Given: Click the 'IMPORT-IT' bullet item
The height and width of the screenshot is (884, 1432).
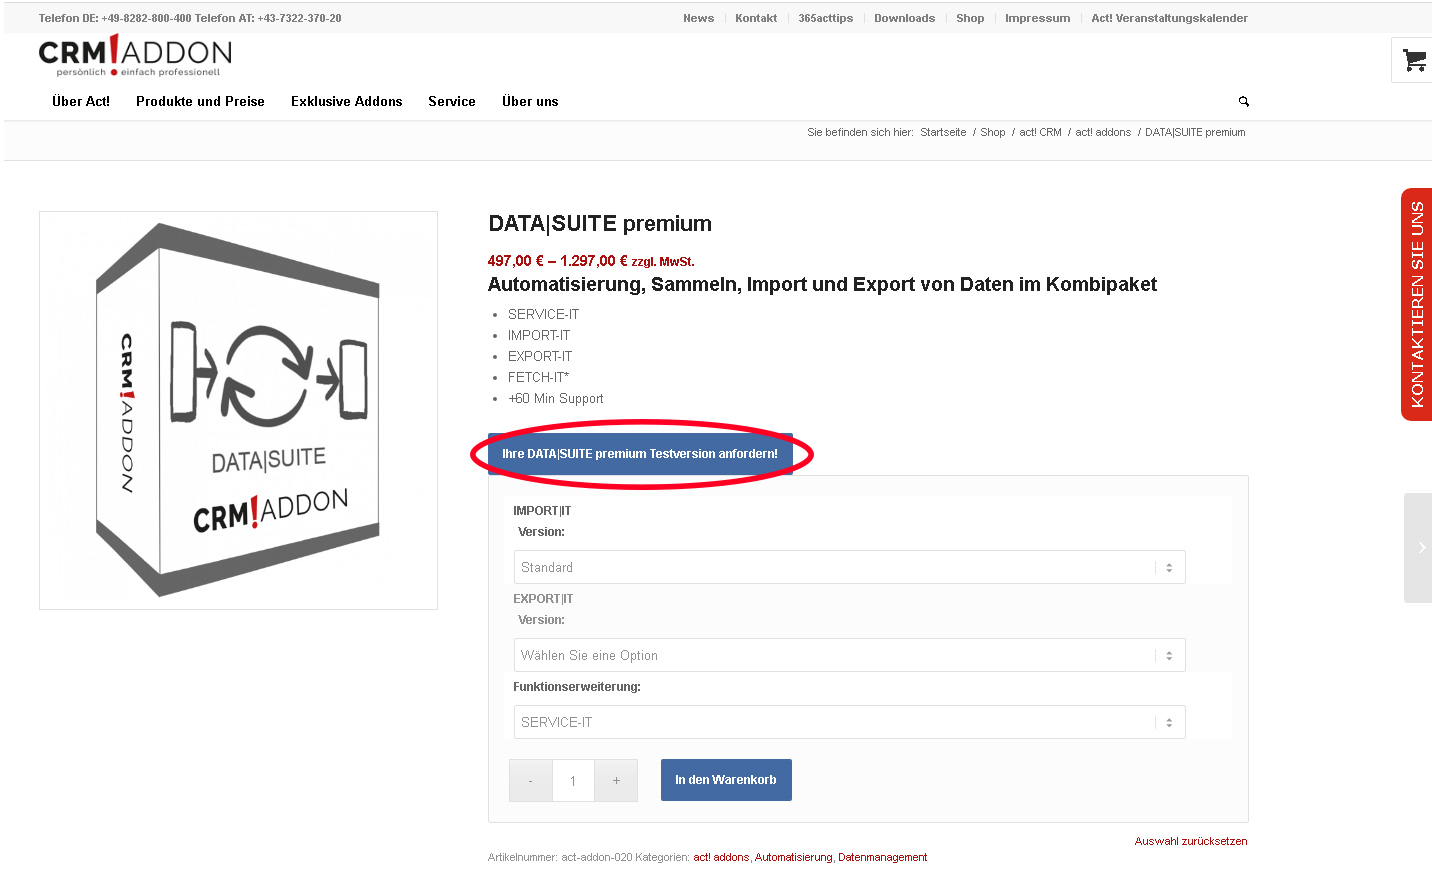Looking at the screenshot, I should tap(539, 335).
